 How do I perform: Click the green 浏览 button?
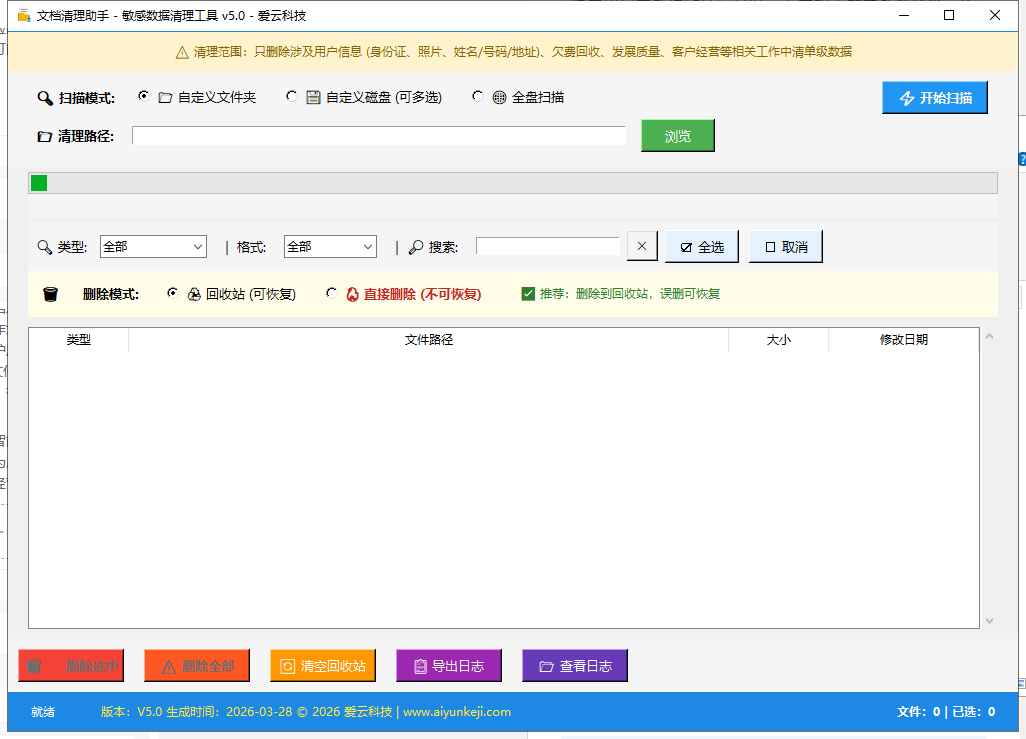tap(678, 136)
